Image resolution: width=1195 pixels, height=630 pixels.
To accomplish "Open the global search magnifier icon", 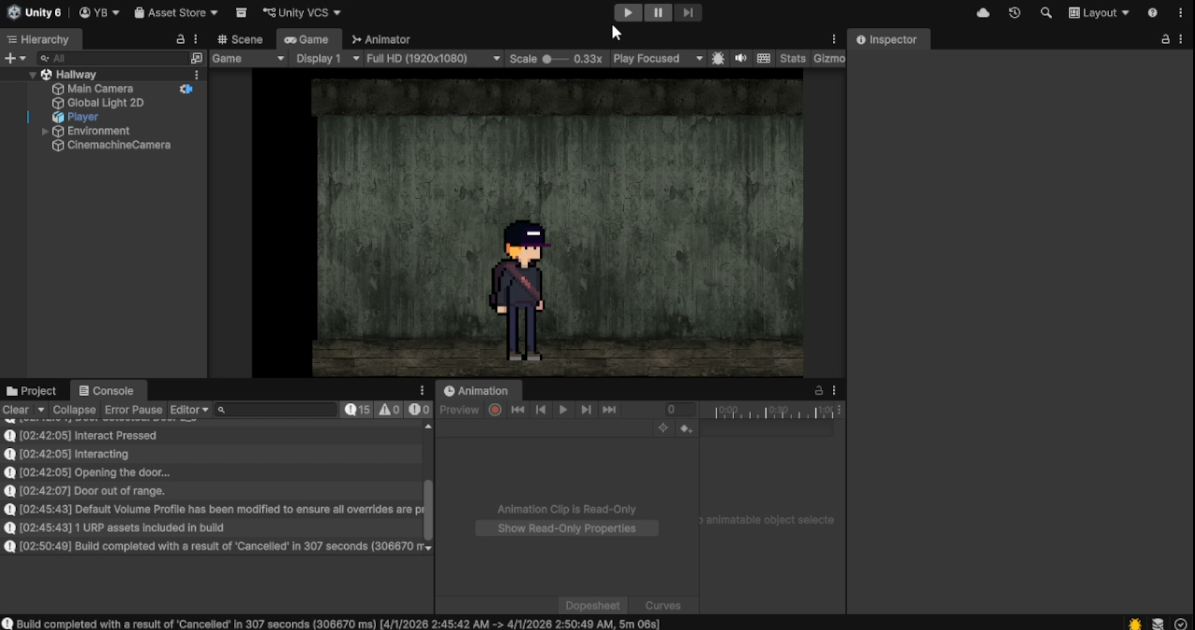I will 1046,12.
